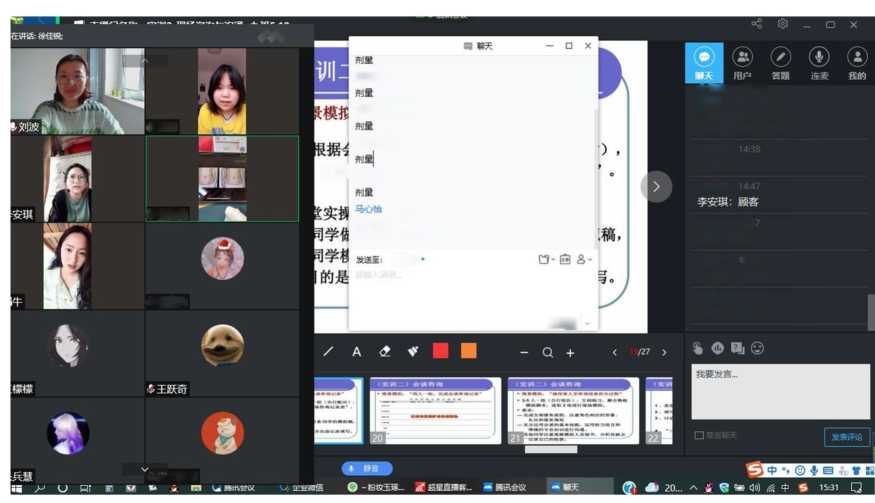875x503 pixels.
Task: Collapse side panel with round arrow button
Action: coord(656,186)
